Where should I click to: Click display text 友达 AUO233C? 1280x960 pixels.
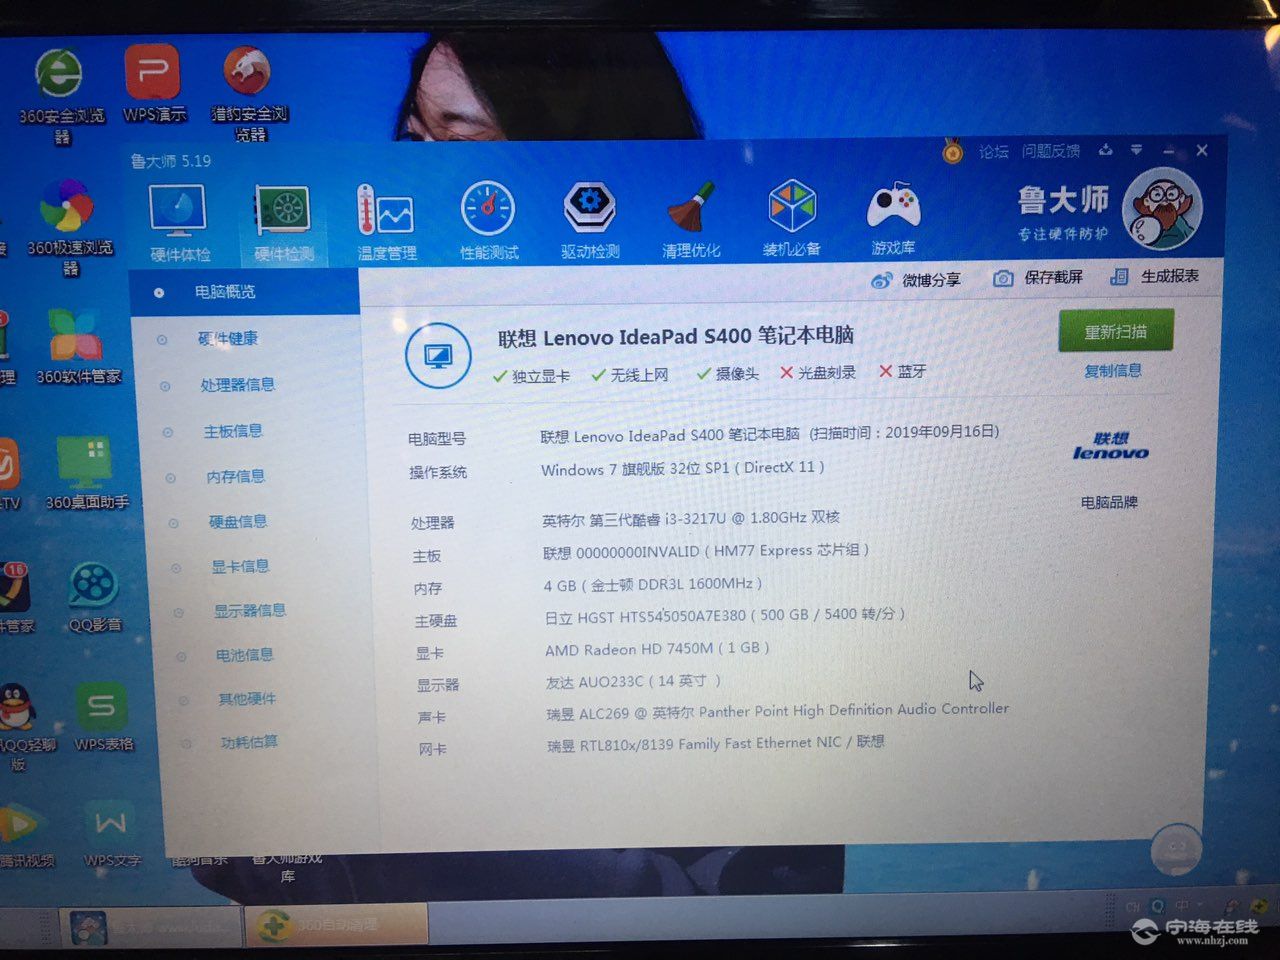pyautogui.click(x=633, y=681)
